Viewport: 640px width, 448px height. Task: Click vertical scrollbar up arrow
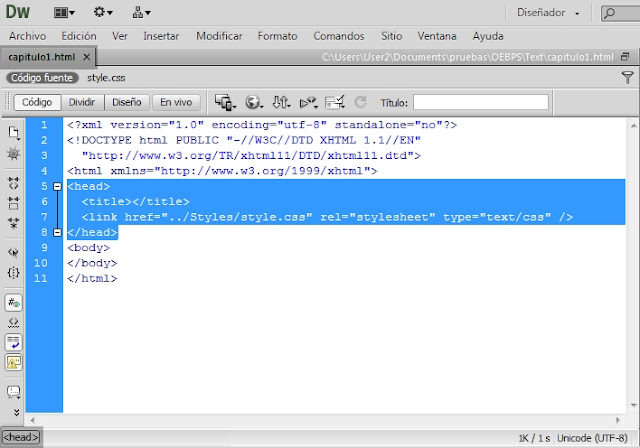pos(633,126)
